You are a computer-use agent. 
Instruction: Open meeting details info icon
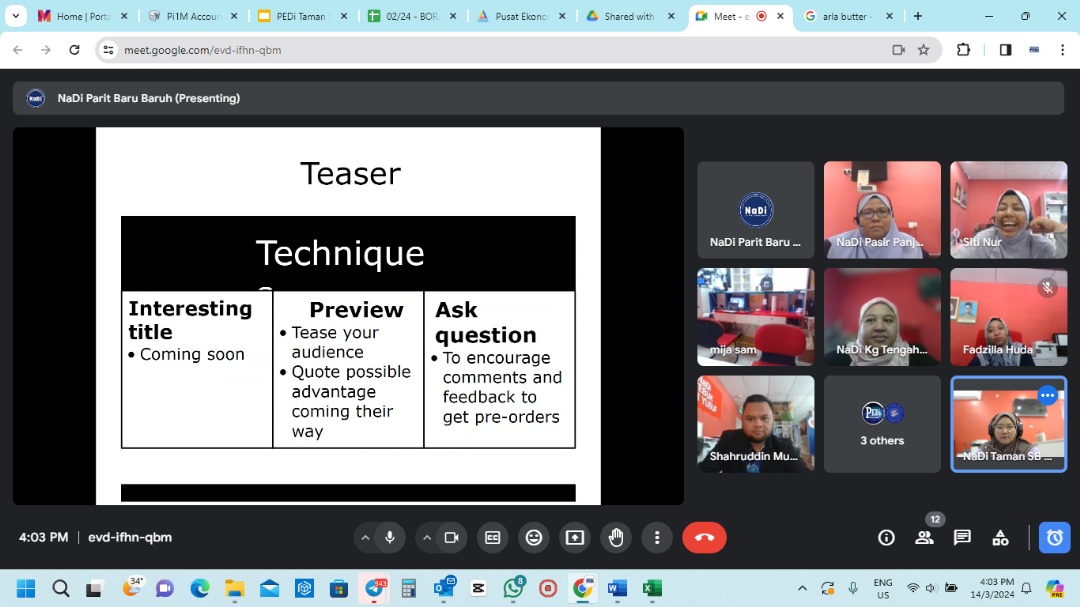pos(886,538)
